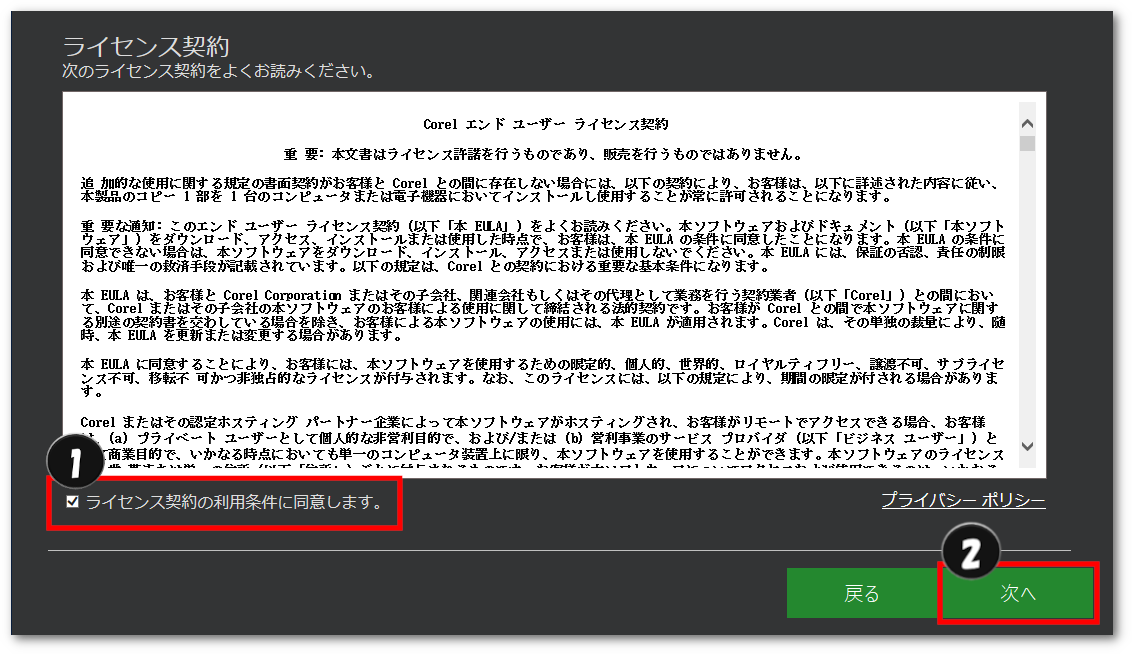Uncheck the license agreement consent checkbox
Viewport: 1132px width, 654px height.
tap(72, 502)
